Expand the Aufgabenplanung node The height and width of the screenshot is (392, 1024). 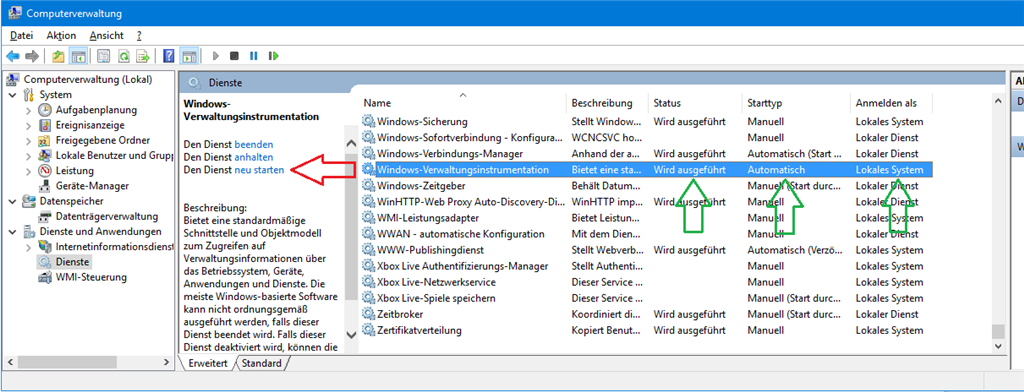point(28,110)
